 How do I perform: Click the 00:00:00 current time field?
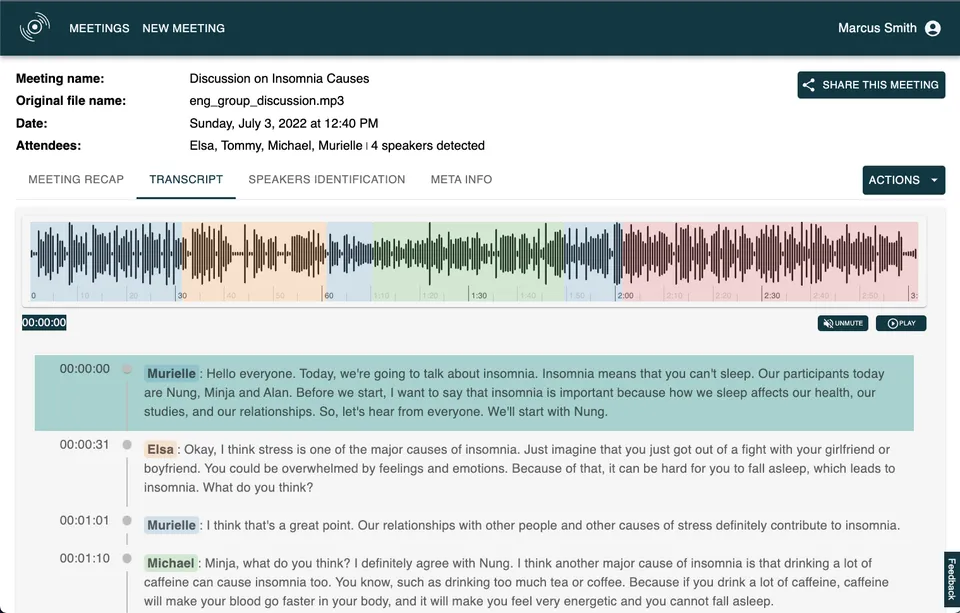[44, 323]
